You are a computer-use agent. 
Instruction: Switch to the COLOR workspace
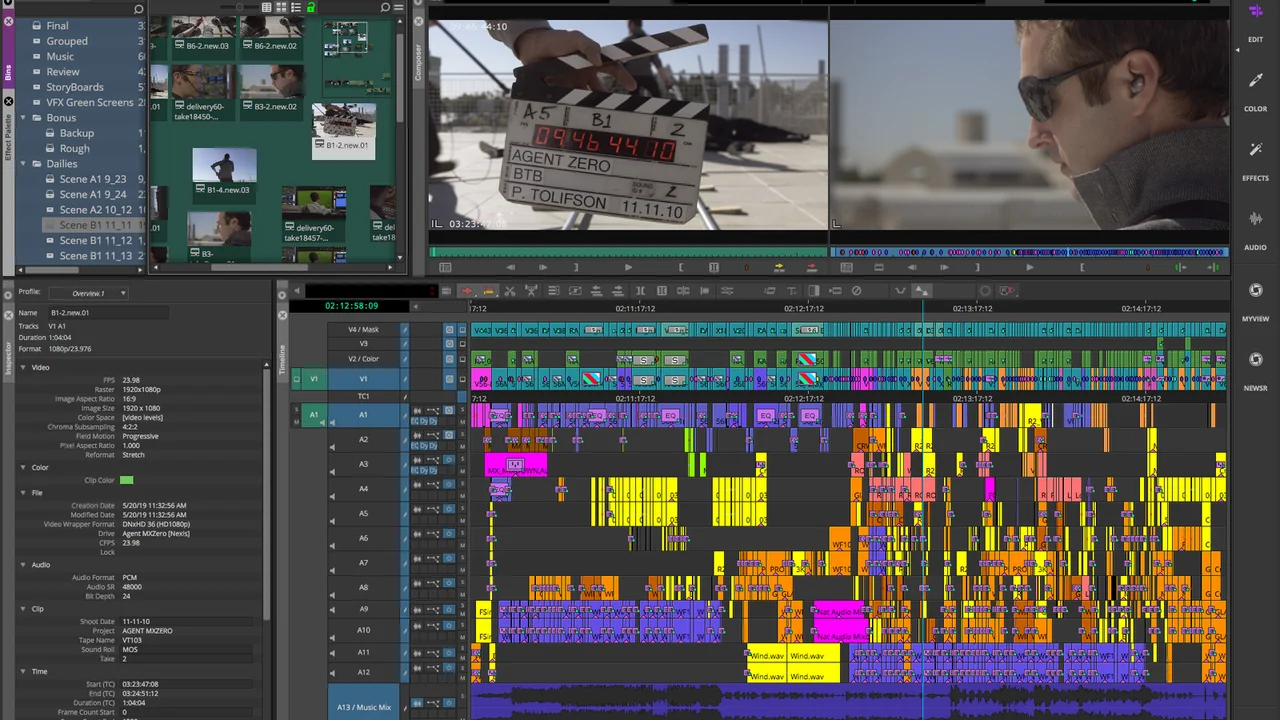point(1256,90)
